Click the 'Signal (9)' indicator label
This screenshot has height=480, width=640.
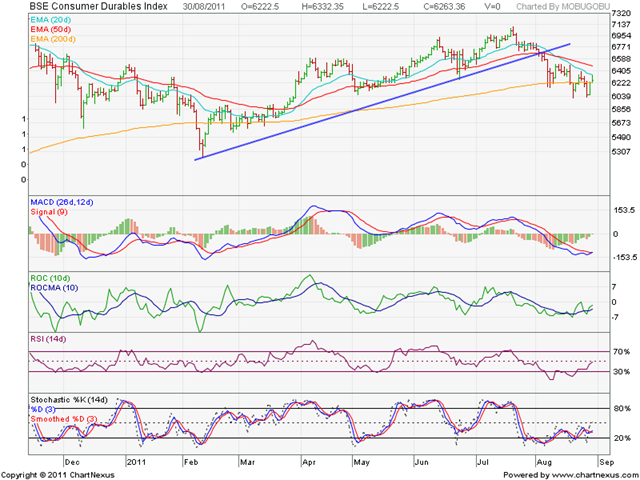tap(49, 212)
